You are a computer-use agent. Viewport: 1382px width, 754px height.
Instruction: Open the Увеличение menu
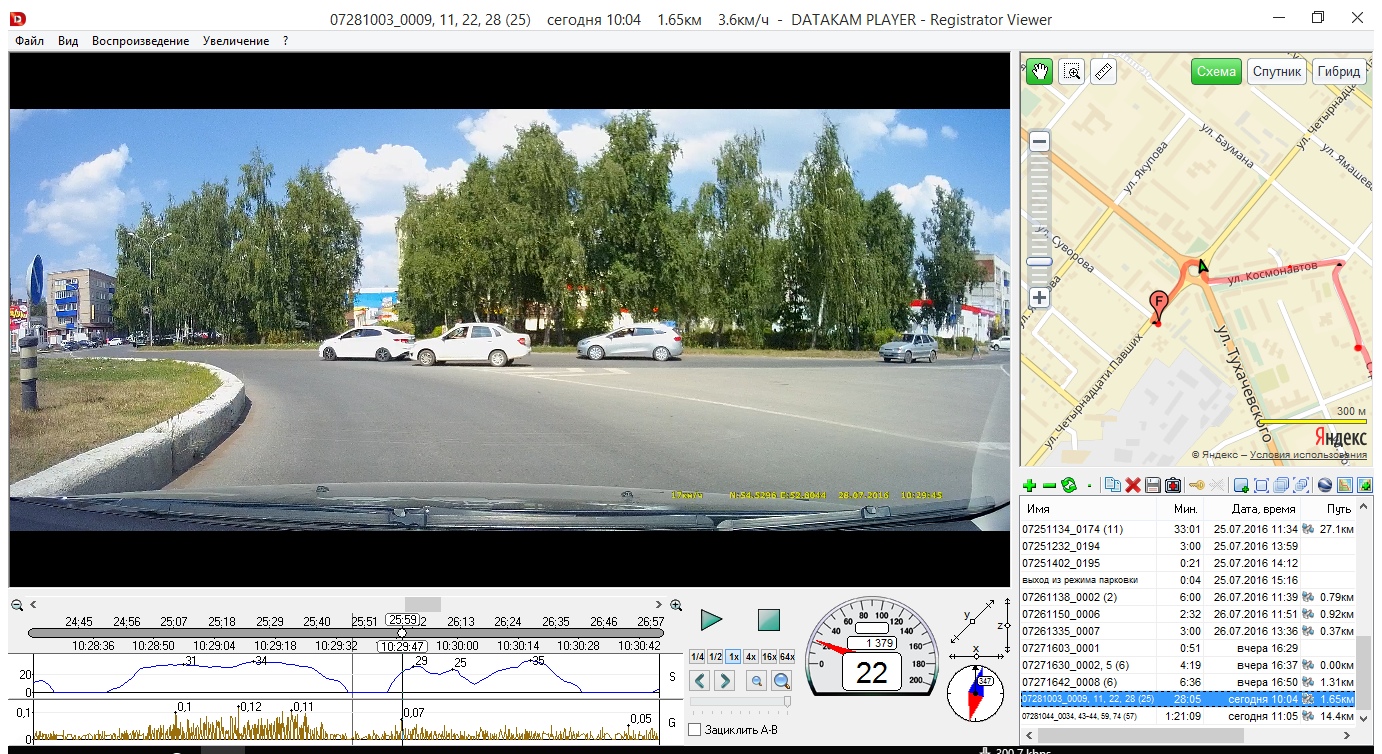[235, 41]
